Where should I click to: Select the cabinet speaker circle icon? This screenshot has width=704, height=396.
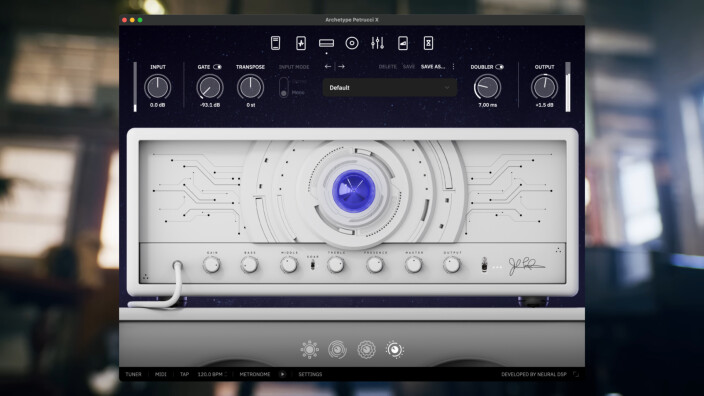coord(352,43)
